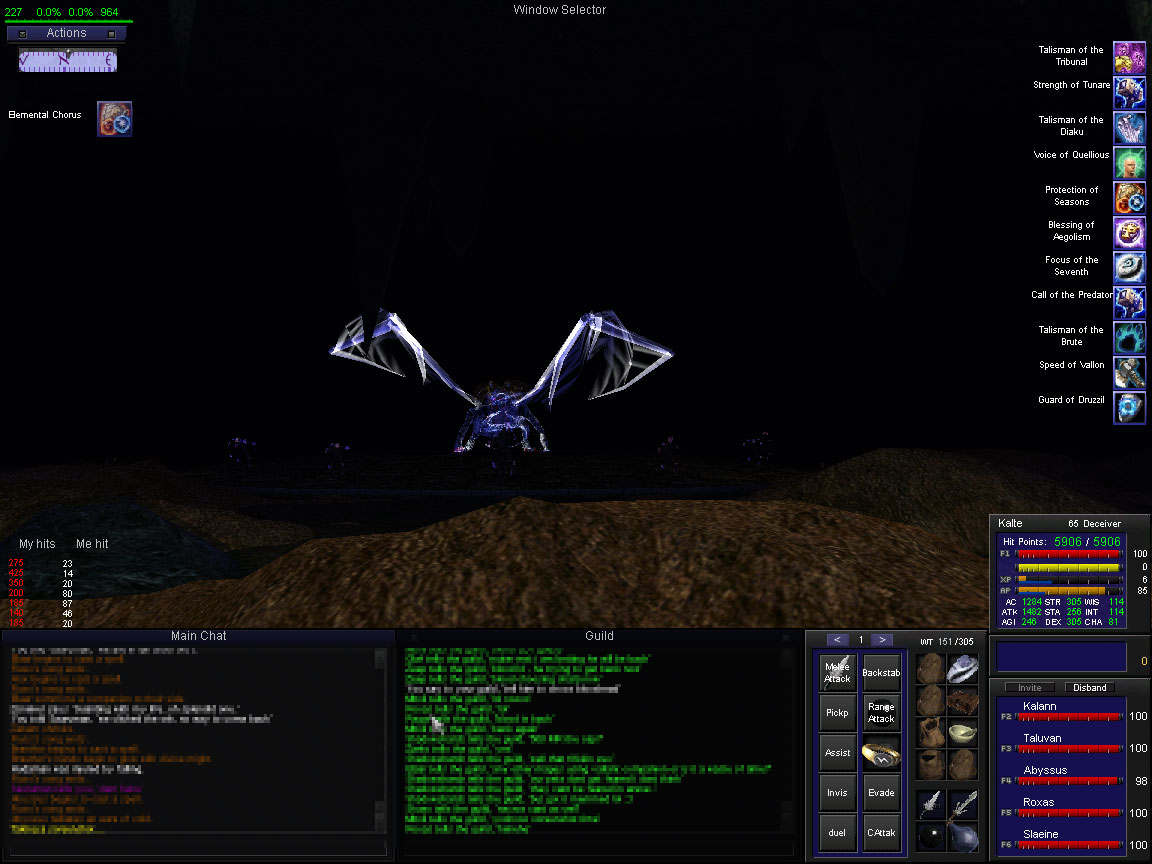This screenshot has height=864, width=1152.
Task: Click the compass strip below Actions
Action: point(68,60)
